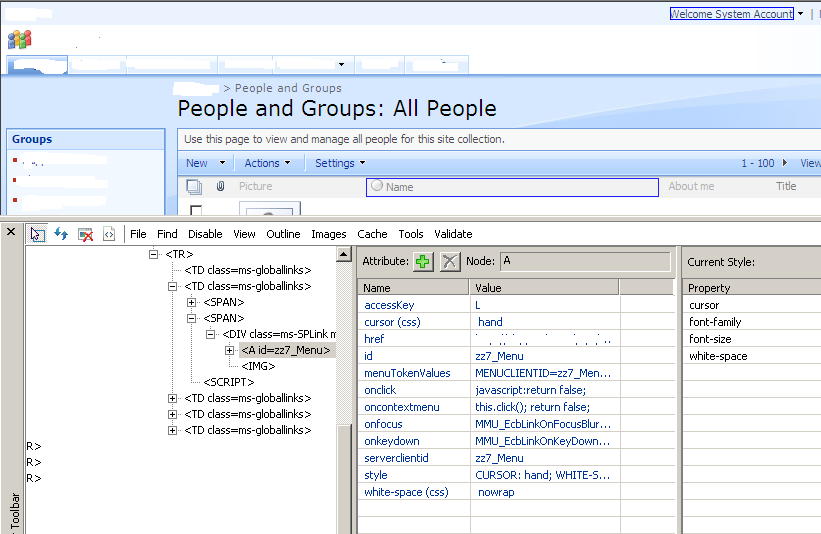The image size is (821, 534).
Task: Select the white-space (css) attribute row
Action: pyautogui.click(x=516, y=492)
